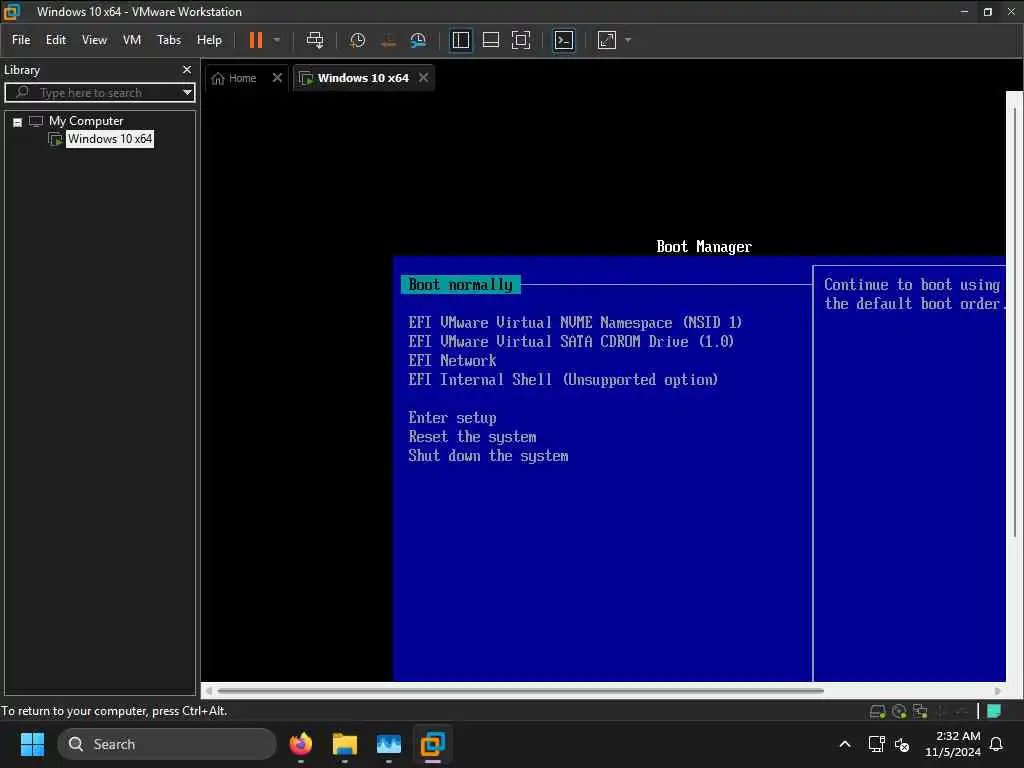Click the stretch guest display icon
The width and height of the screenshot is (1024, 768).
(x=607, y=40)
